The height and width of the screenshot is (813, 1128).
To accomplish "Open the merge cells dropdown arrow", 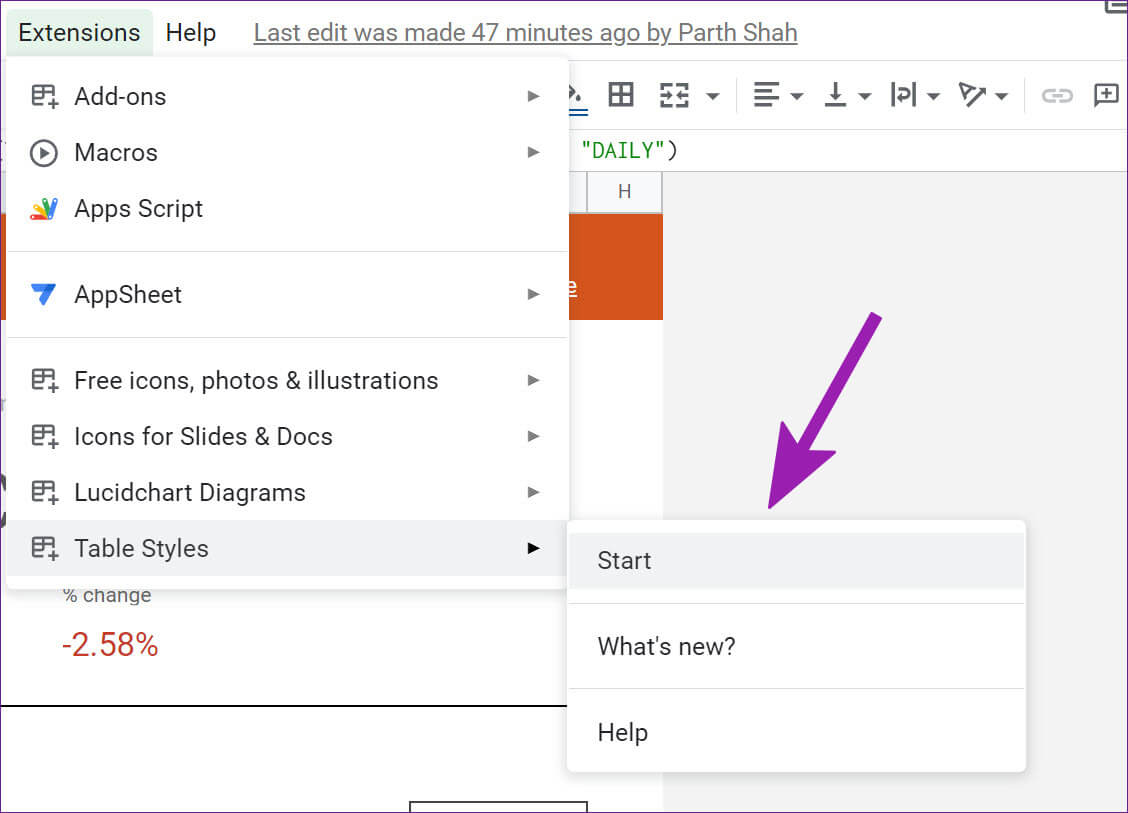I will (x=713, y=96).
